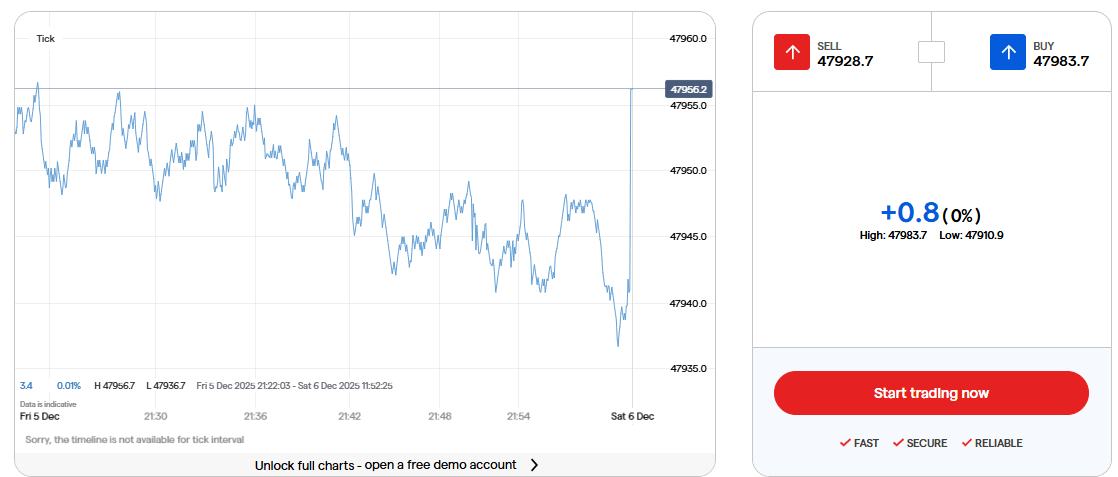Click the chevron next to Unlock full charts

(x=534, y=465)
